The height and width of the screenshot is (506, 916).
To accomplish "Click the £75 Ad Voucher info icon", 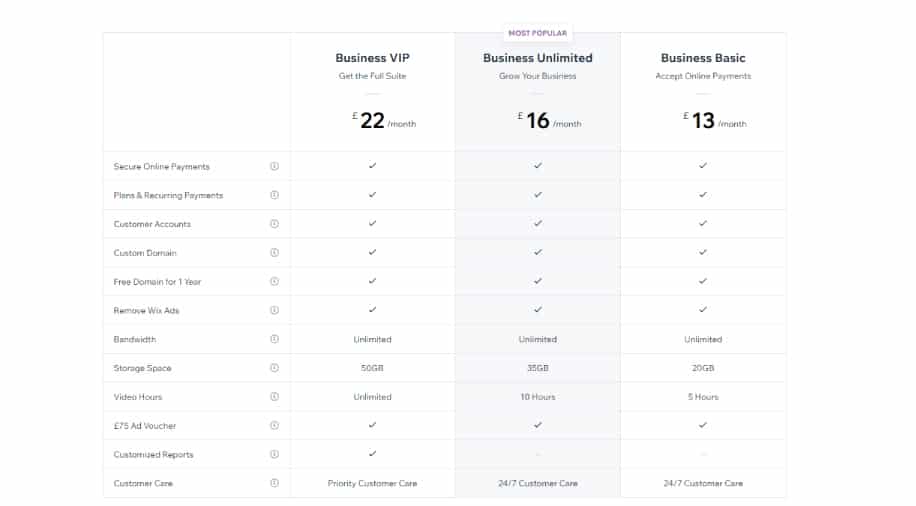I will coord(274,425).
